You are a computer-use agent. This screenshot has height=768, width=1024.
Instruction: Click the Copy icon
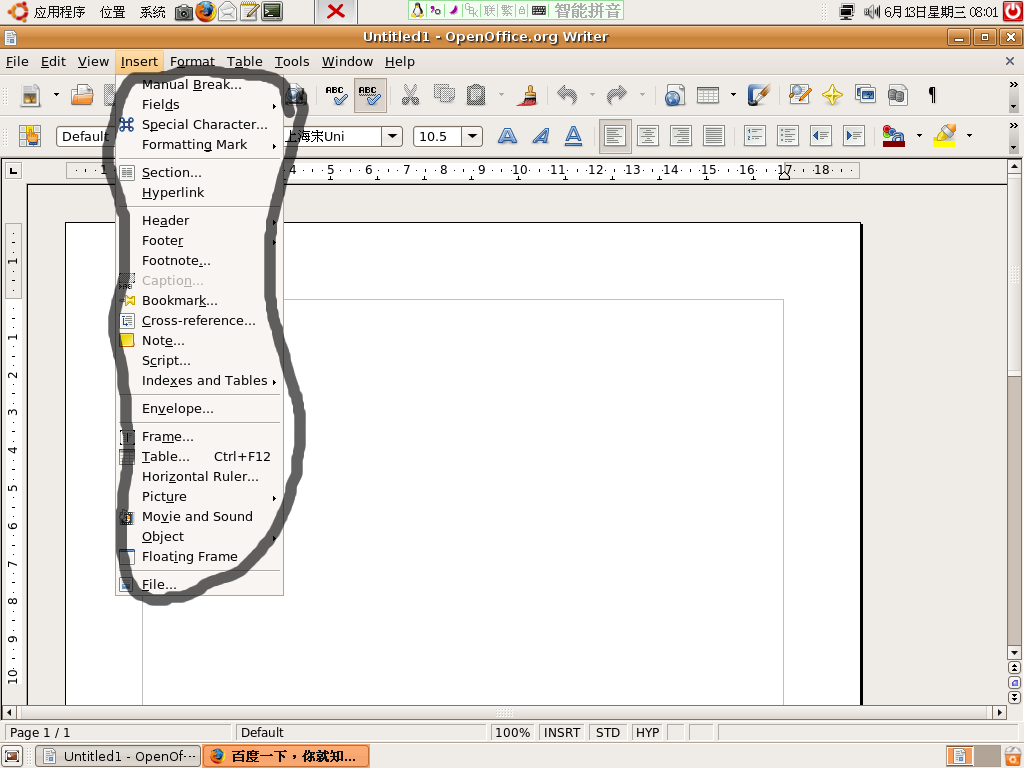point(444,95)
